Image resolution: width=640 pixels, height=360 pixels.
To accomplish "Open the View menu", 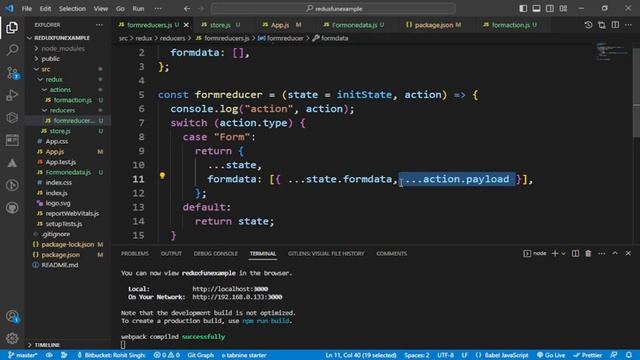I will coord(100,9).
